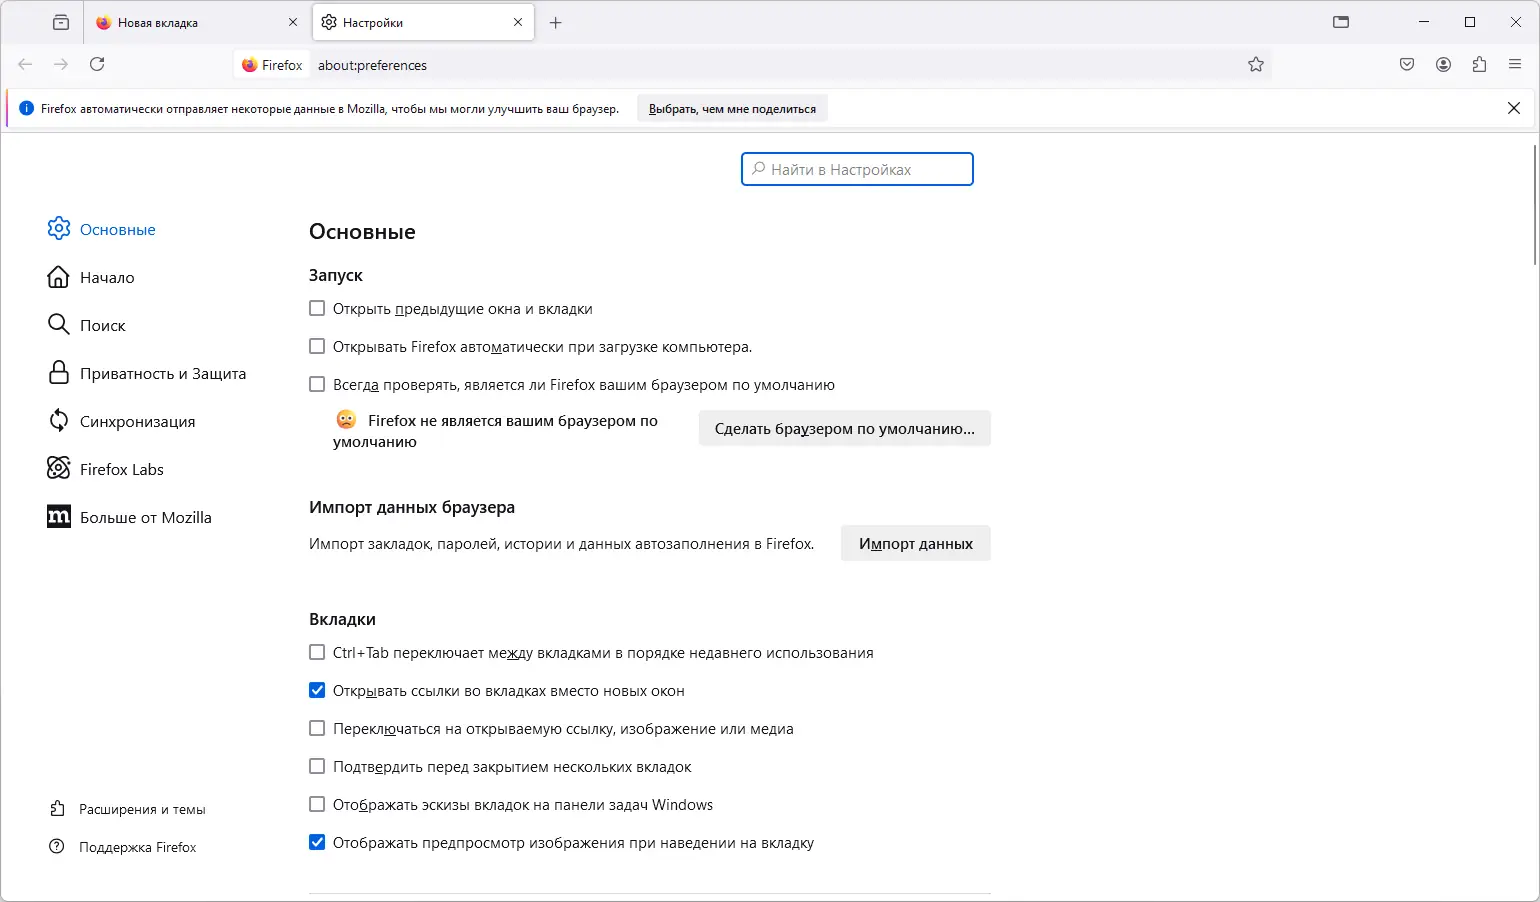
Task: Enable "Открыть предыдущие окна и вкладки" checkbox
Action: [x=317, y=309]
